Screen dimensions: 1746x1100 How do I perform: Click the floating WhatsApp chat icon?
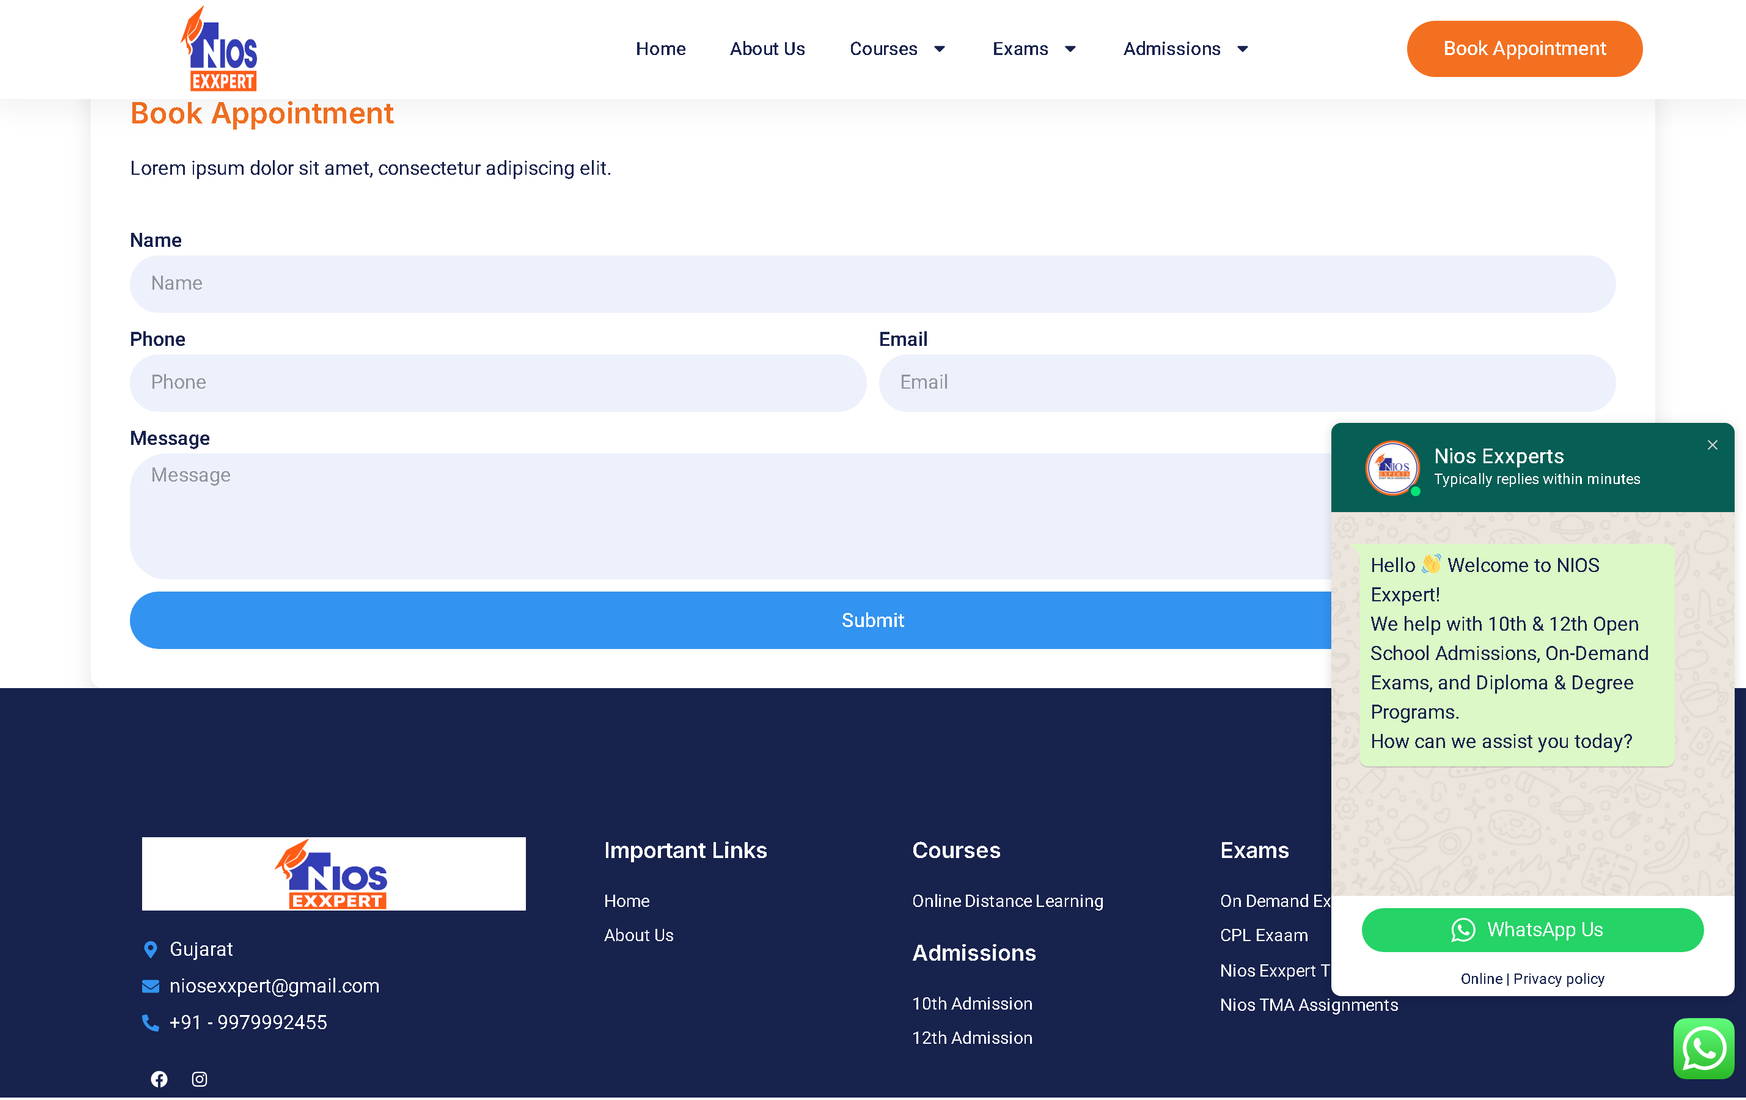1704,1049
